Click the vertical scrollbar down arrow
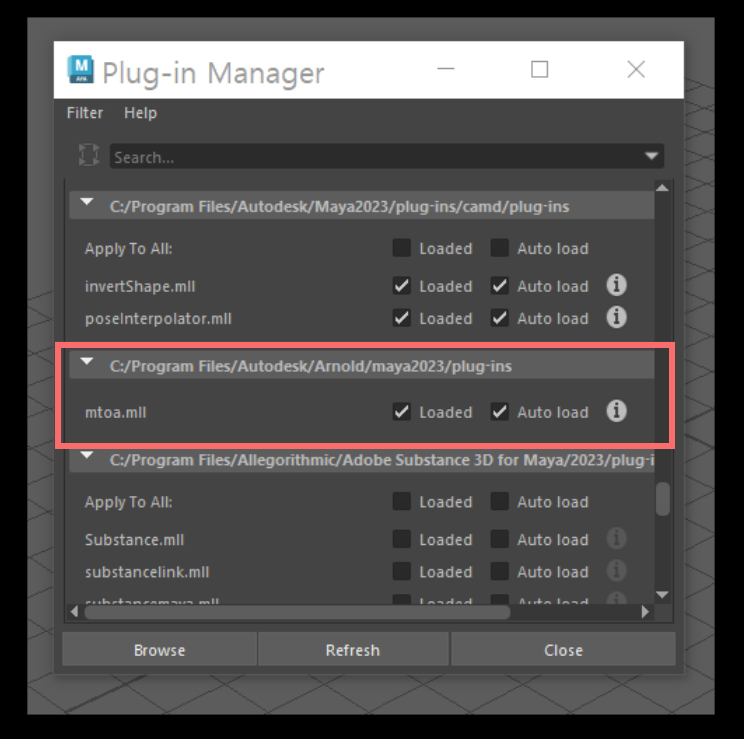 coord(662,595)
